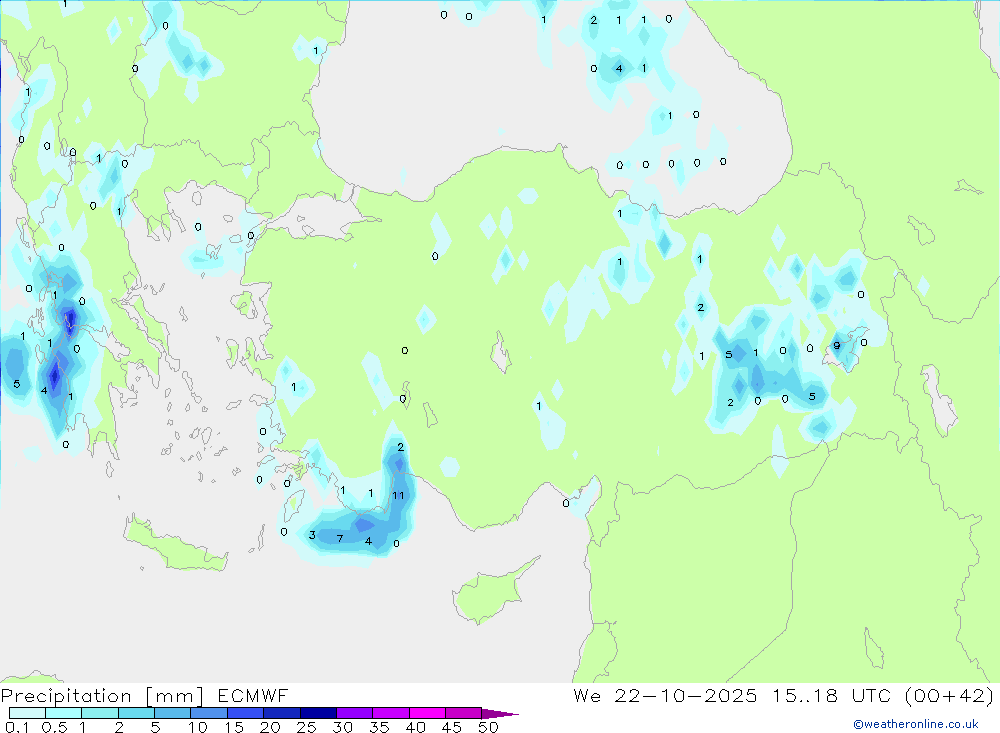Open the ©weatheronline.co.uk link
Image resolution: width=1000 pixels, height=733 pixels.
click(916, 724)
